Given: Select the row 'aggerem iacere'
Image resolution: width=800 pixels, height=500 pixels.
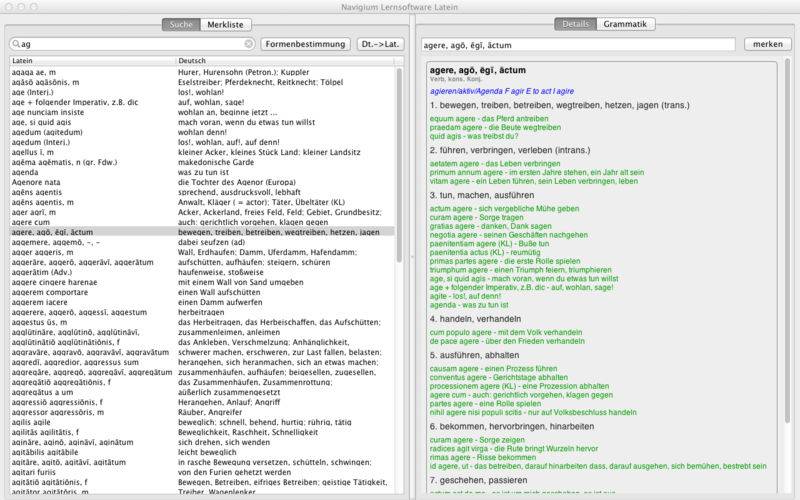Looking at the screenshot, I should (202, 303).
